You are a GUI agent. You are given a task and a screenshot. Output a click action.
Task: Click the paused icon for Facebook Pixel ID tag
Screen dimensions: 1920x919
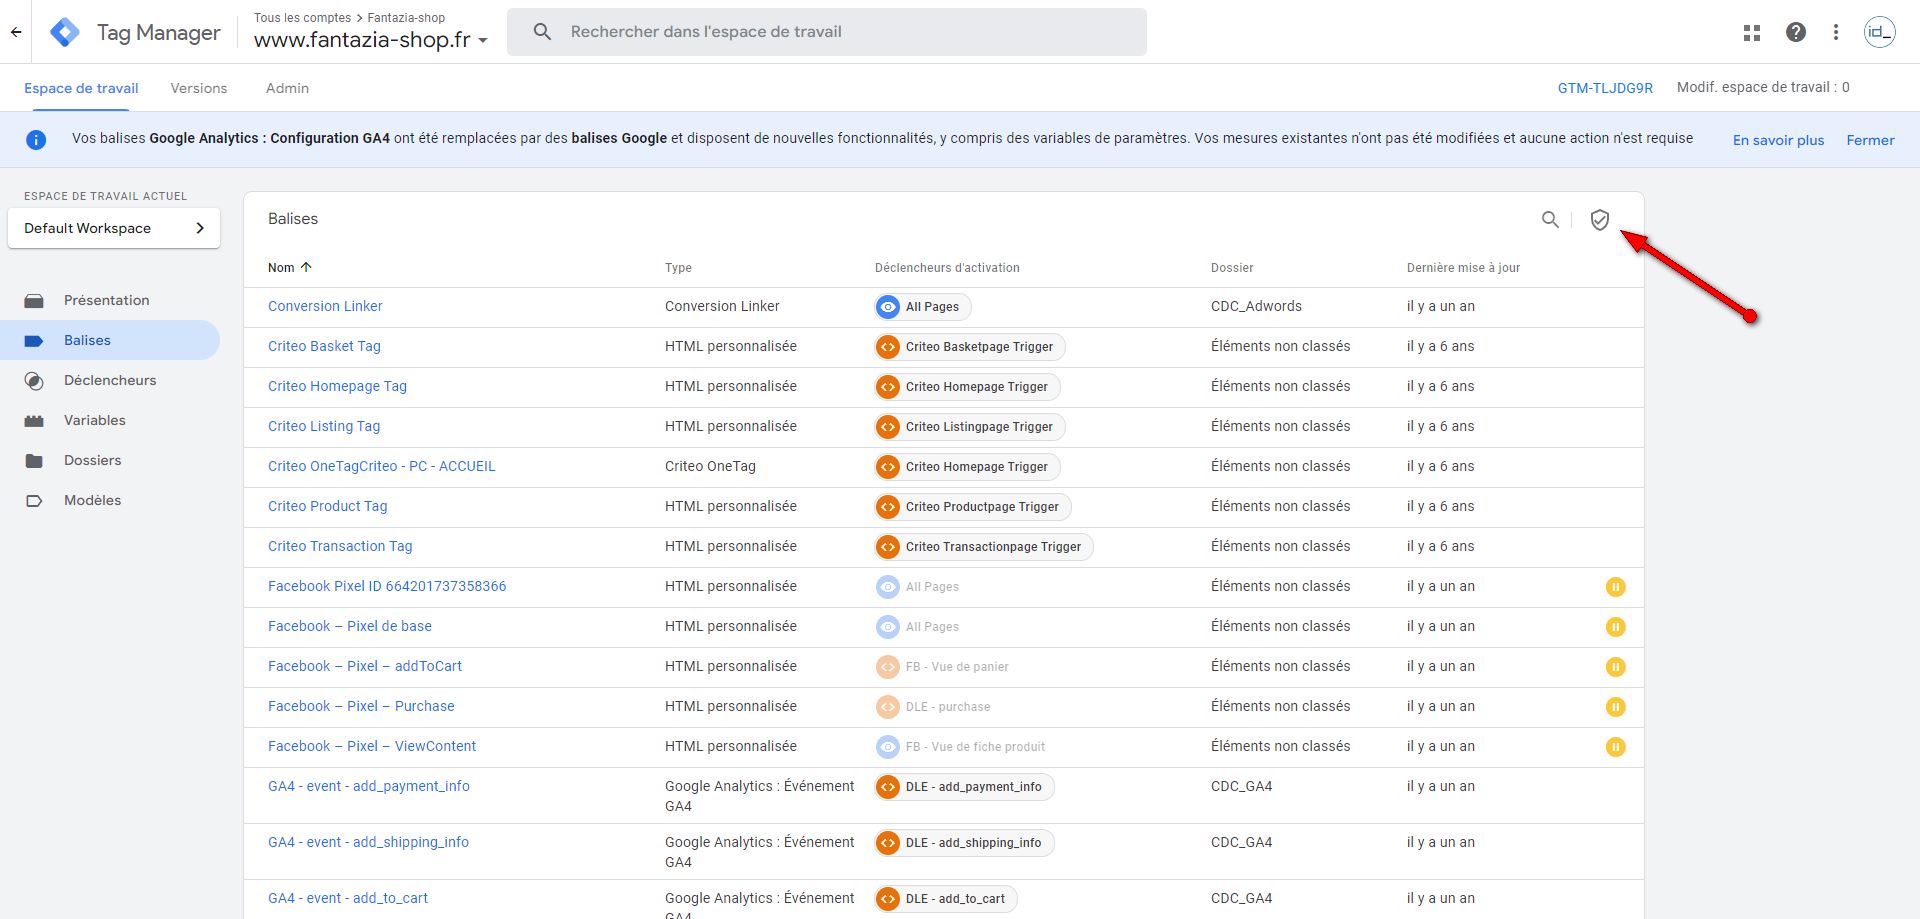point(1615,587)
